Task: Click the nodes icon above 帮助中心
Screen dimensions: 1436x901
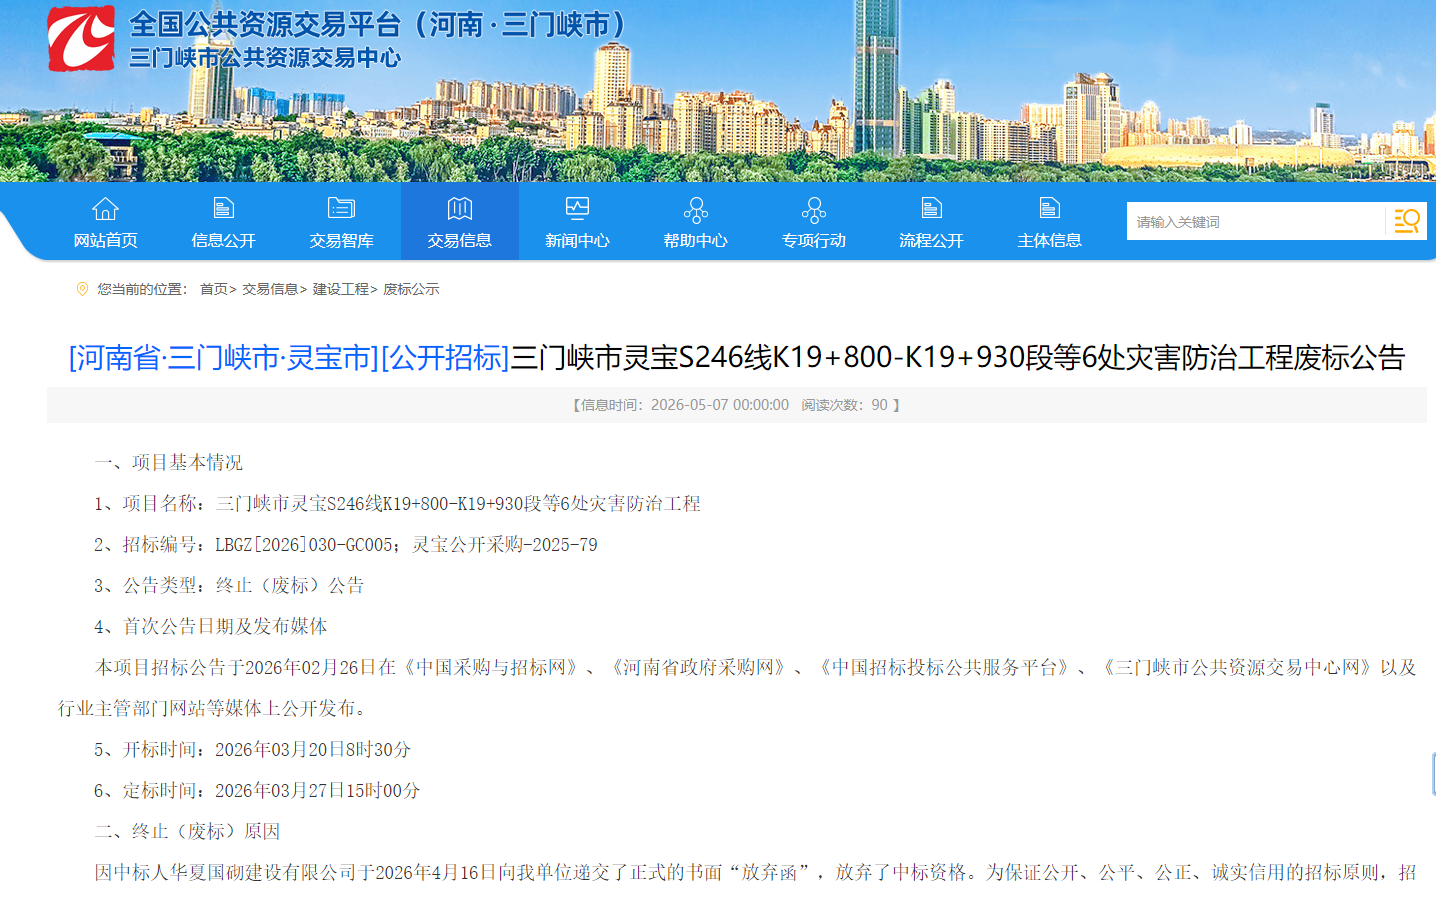Action: 695,210
